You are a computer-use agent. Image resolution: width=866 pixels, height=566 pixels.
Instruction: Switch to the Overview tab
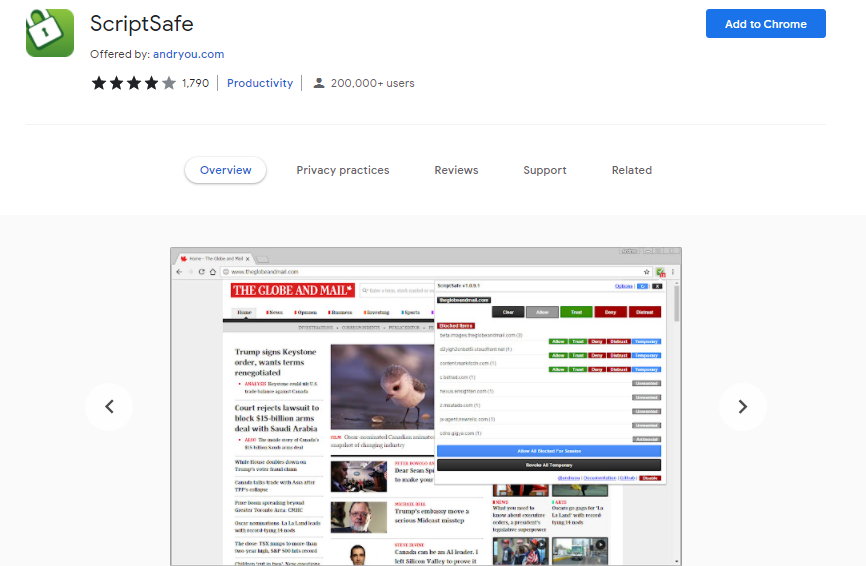[x=225, y=170]
